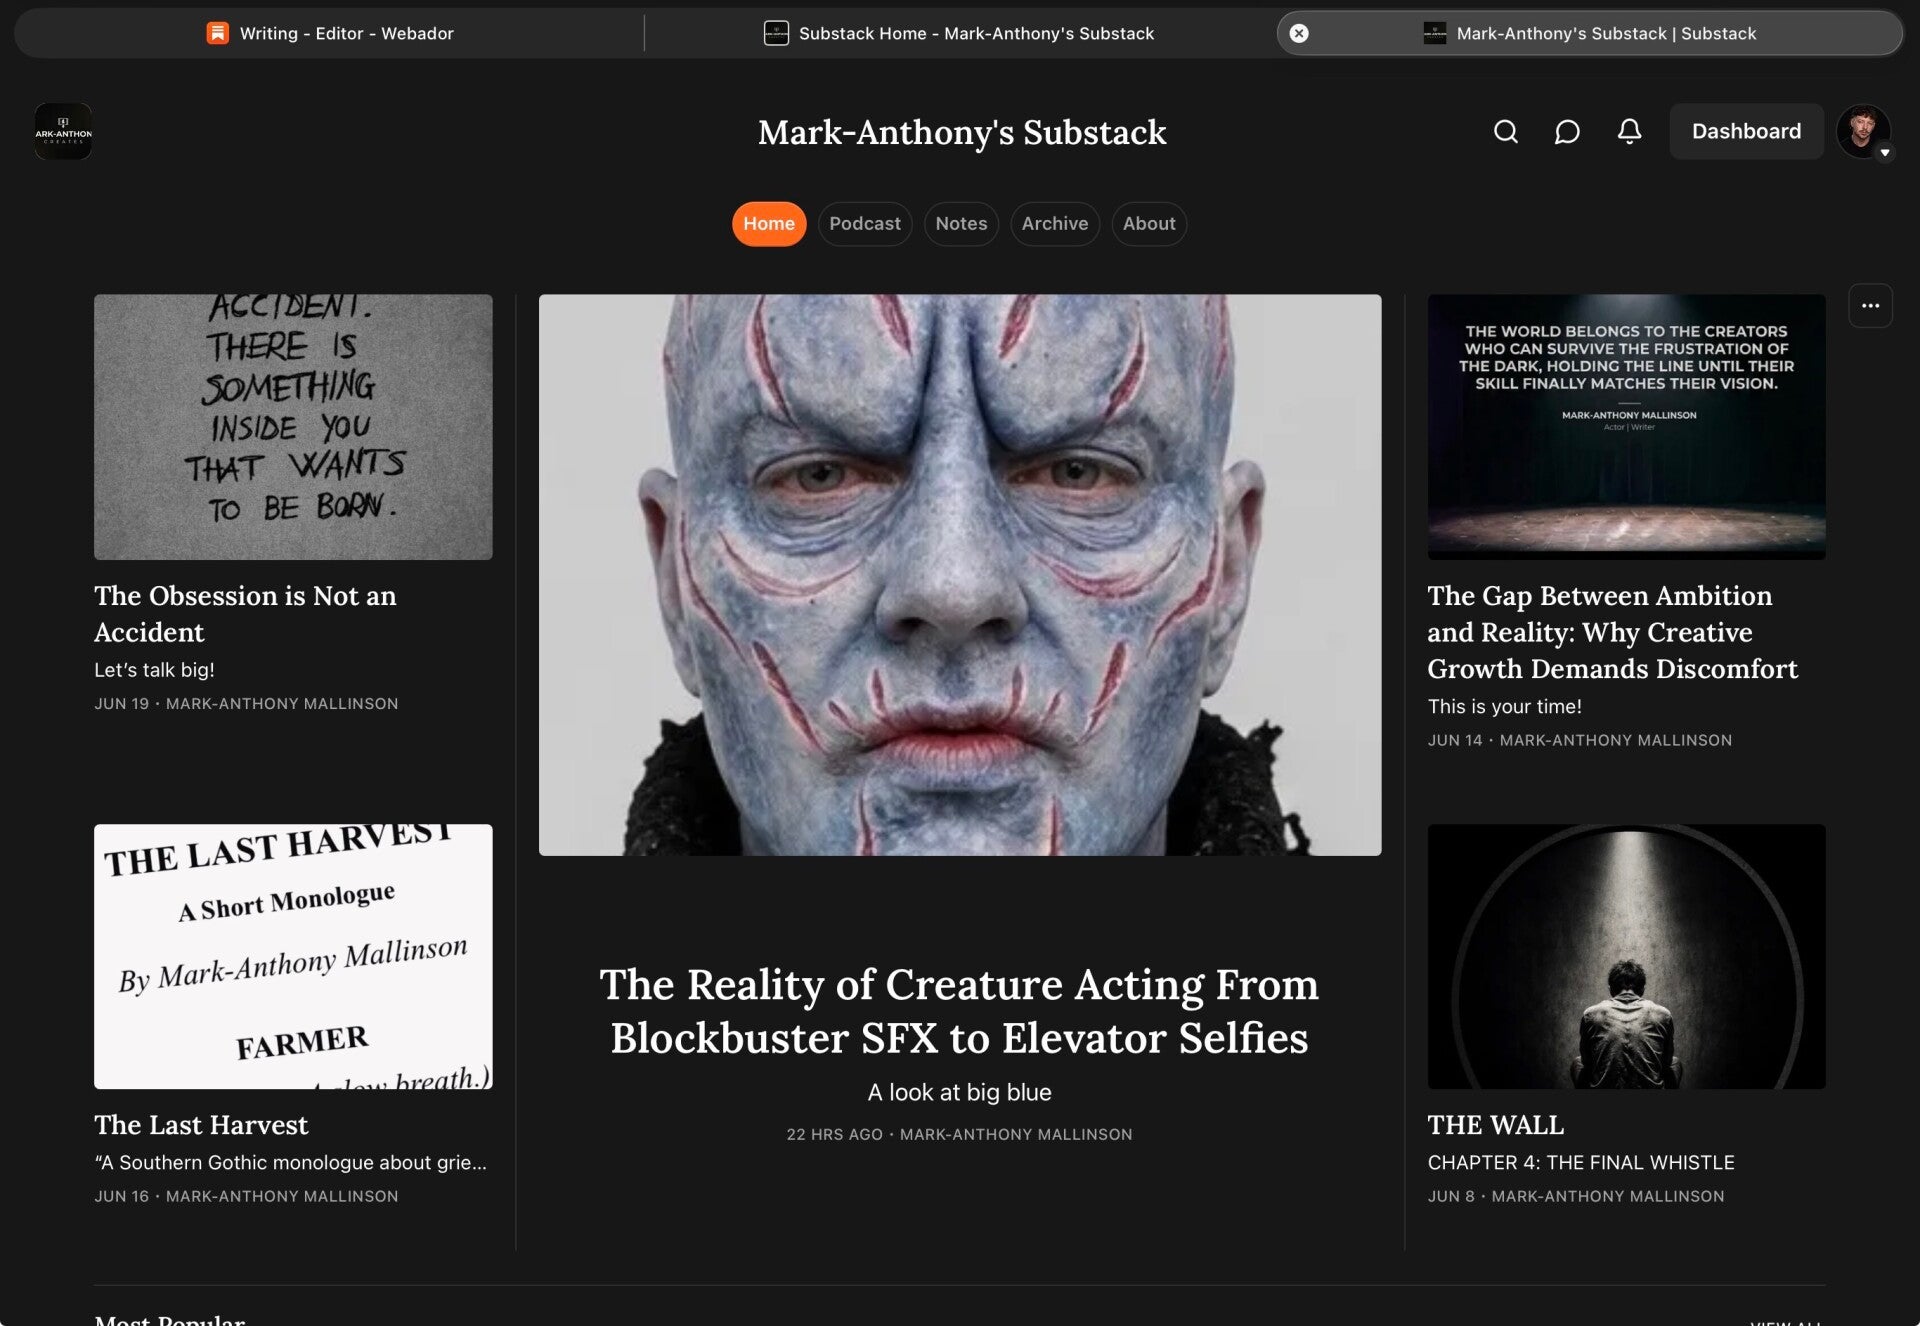The width and height of the screenshot is (1920, 1326).
Task: Click the stage quote thumbnail image
Action: 1626,427
